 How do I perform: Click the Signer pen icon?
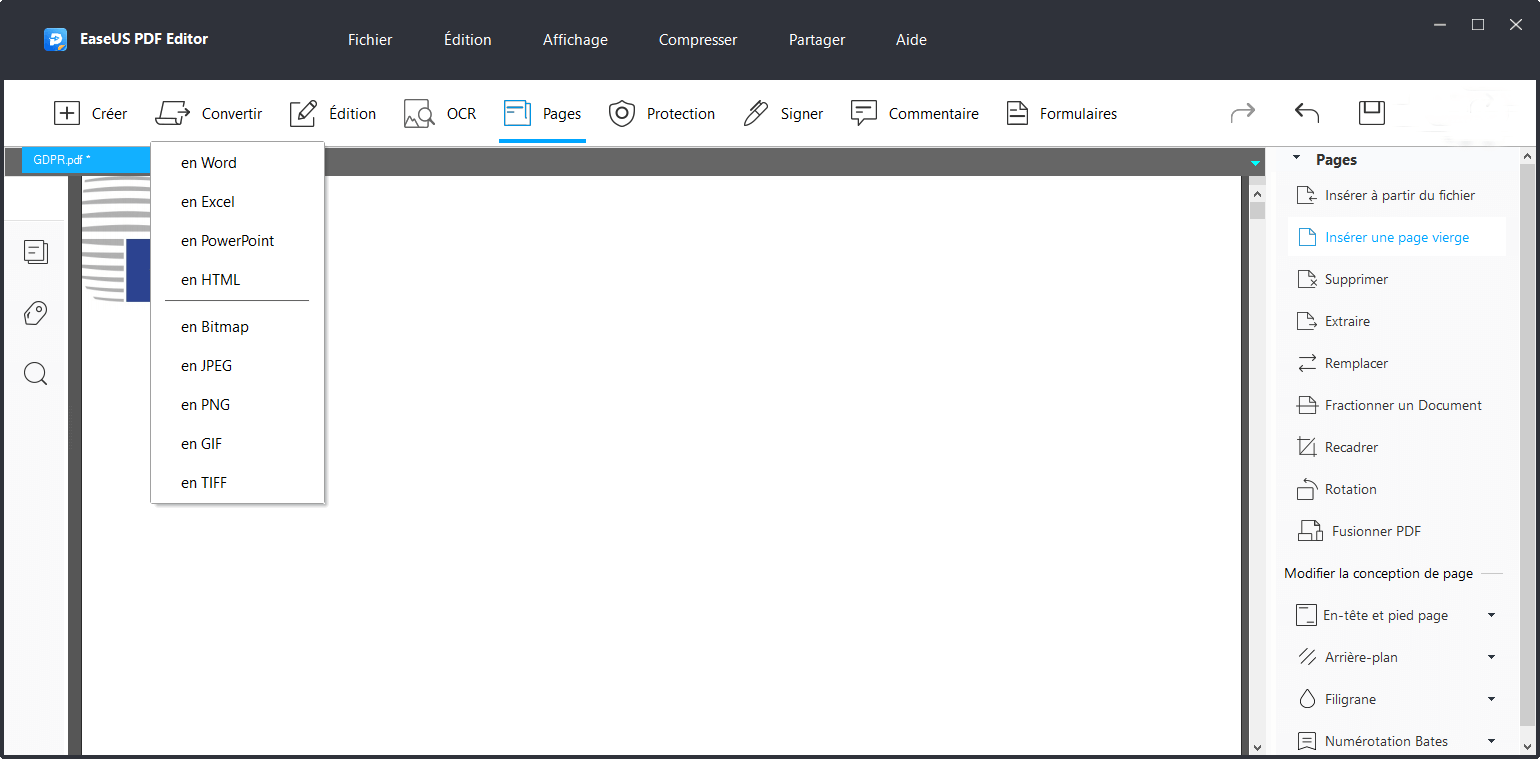756,113
